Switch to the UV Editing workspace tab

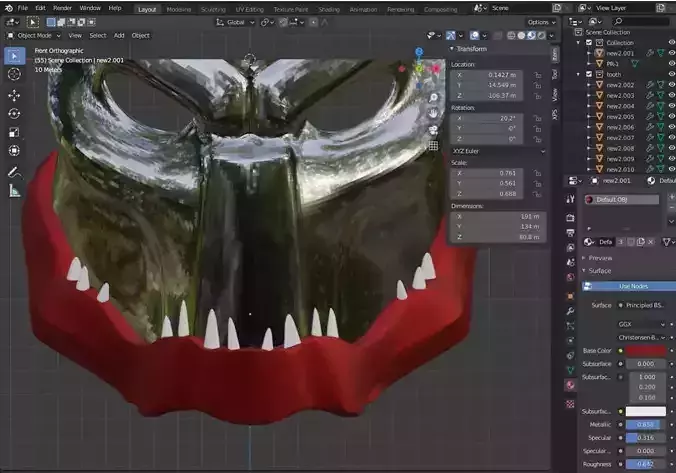coord(250,9)
